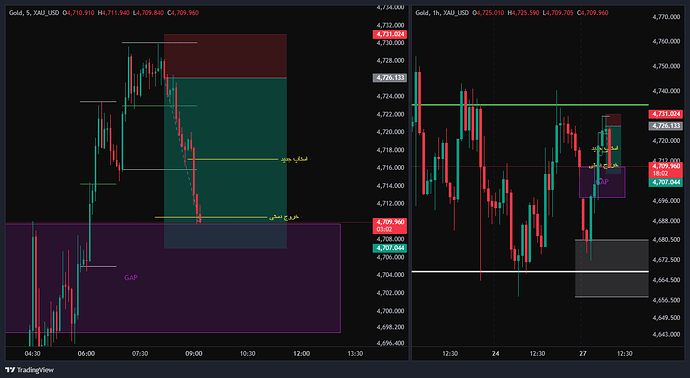Click the 04:30 time label
Image resolution: width=690 pixels, height=378 pixels.
(x=33, y=353)
